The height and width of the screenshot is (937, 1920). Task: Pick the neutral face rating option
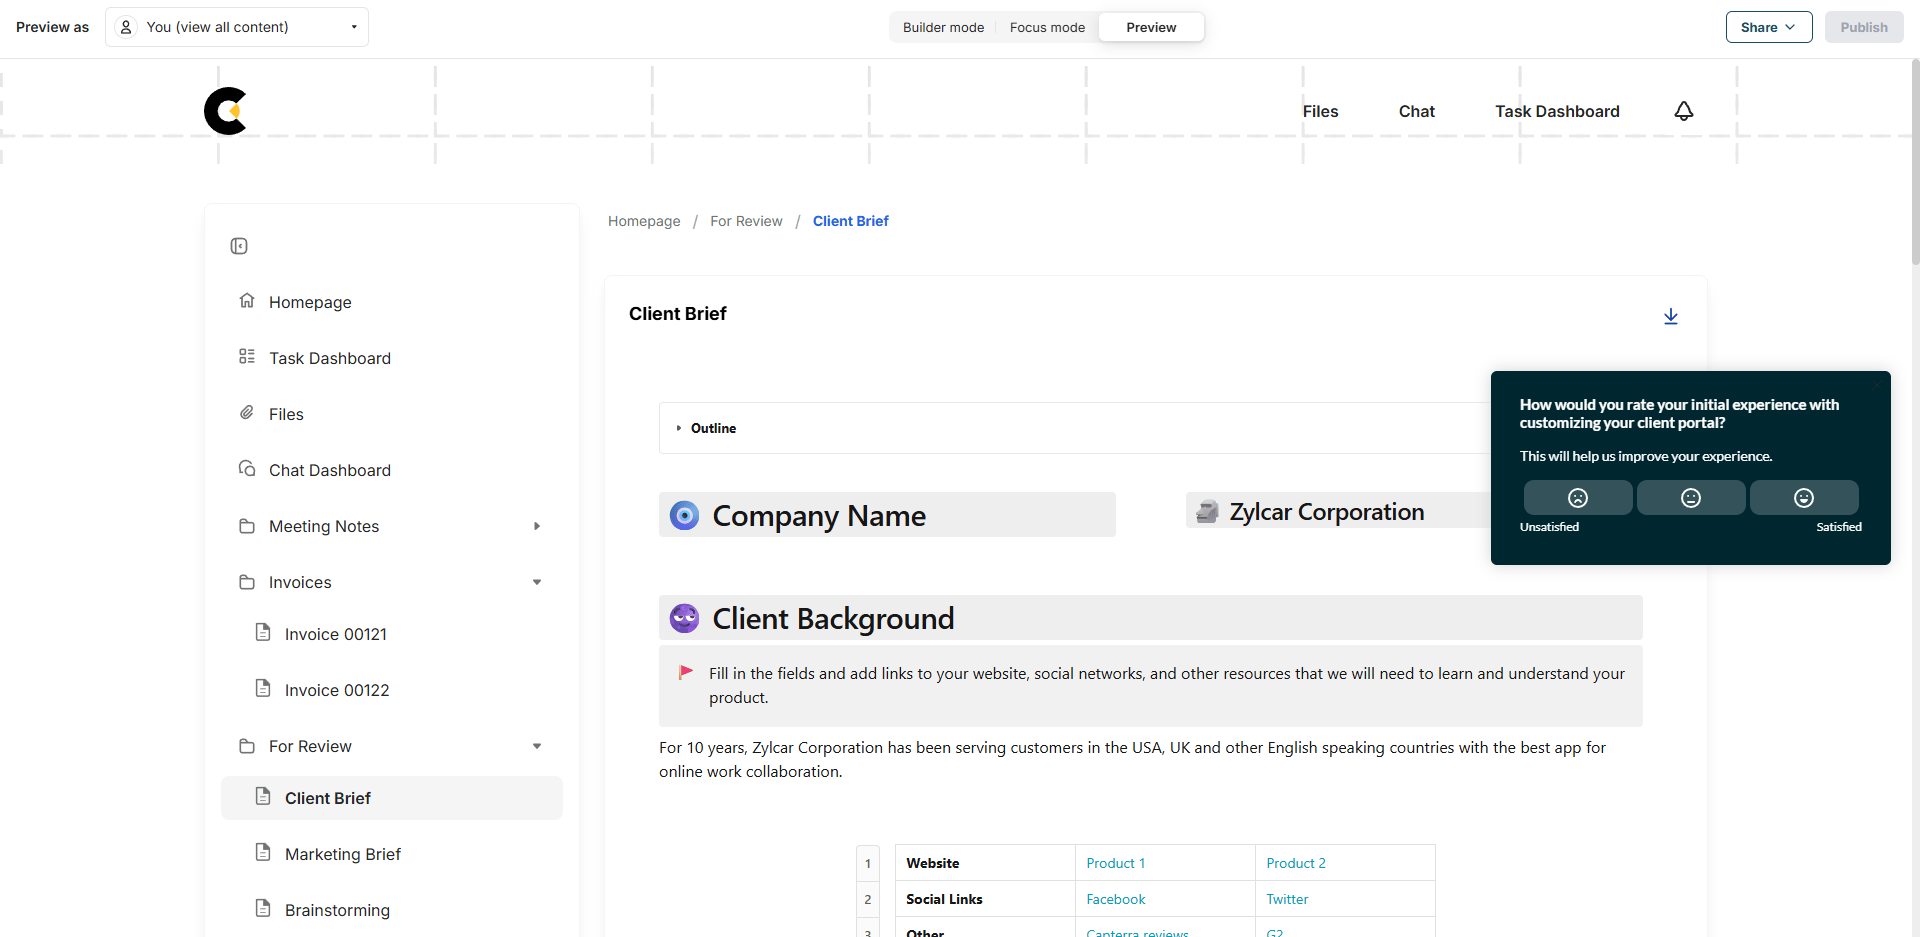click(x=1690, y=497)
